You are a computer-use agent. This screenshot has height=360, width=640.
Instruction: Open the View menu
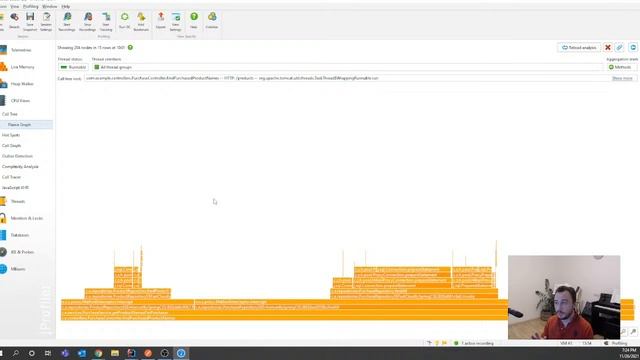coord(15,7)
